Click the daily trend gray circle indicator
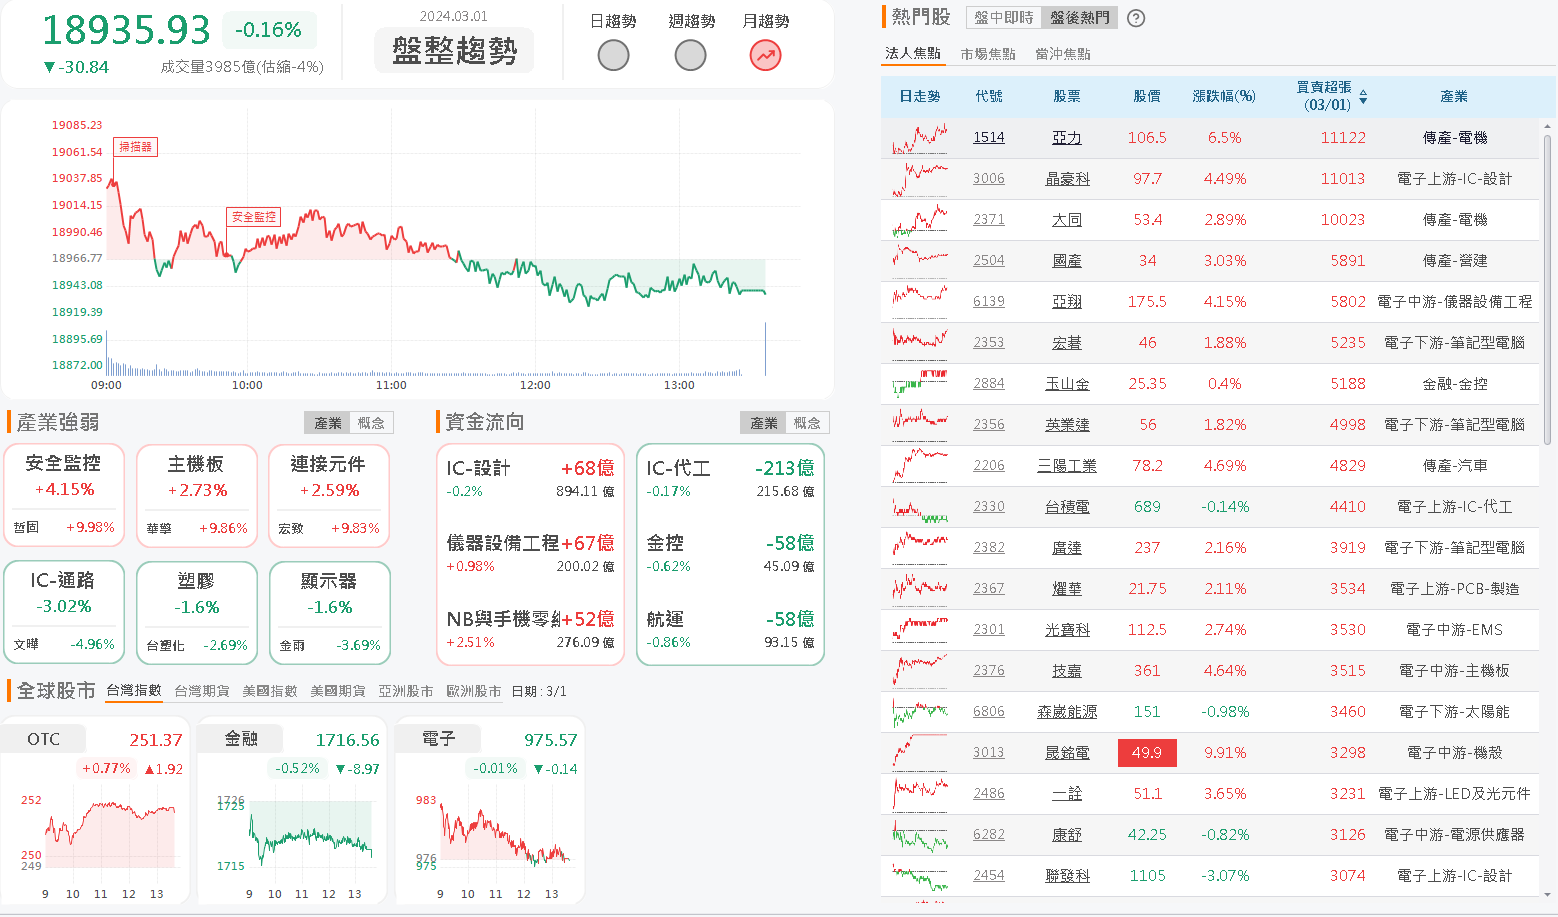This screenshot has width=1558, height=917. click(x=613, y=55)
